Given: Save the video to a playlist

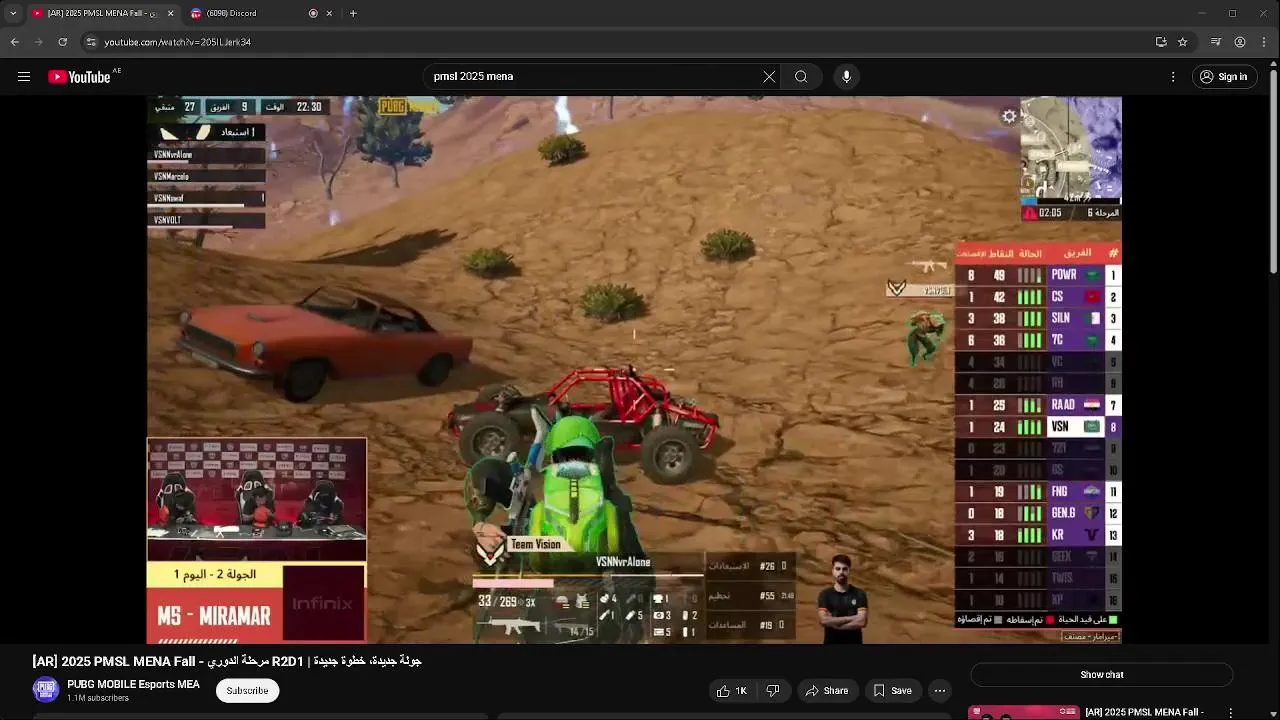Looking at the screenshot, I should point(892,691).
